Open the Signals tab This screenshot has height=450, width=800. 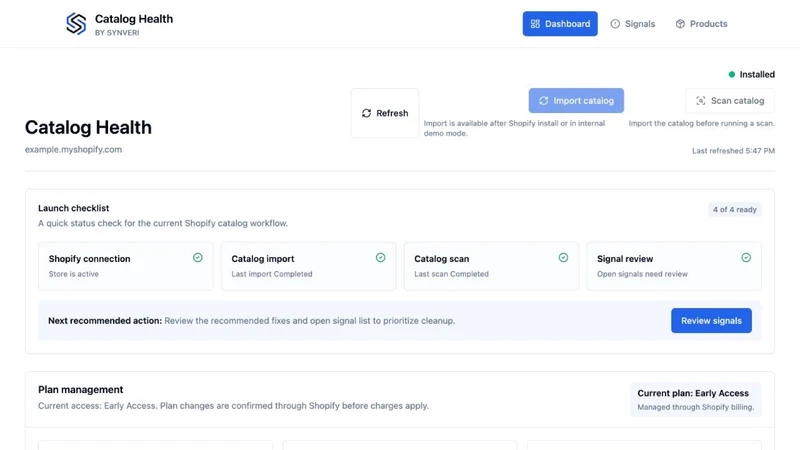(633, 24)
